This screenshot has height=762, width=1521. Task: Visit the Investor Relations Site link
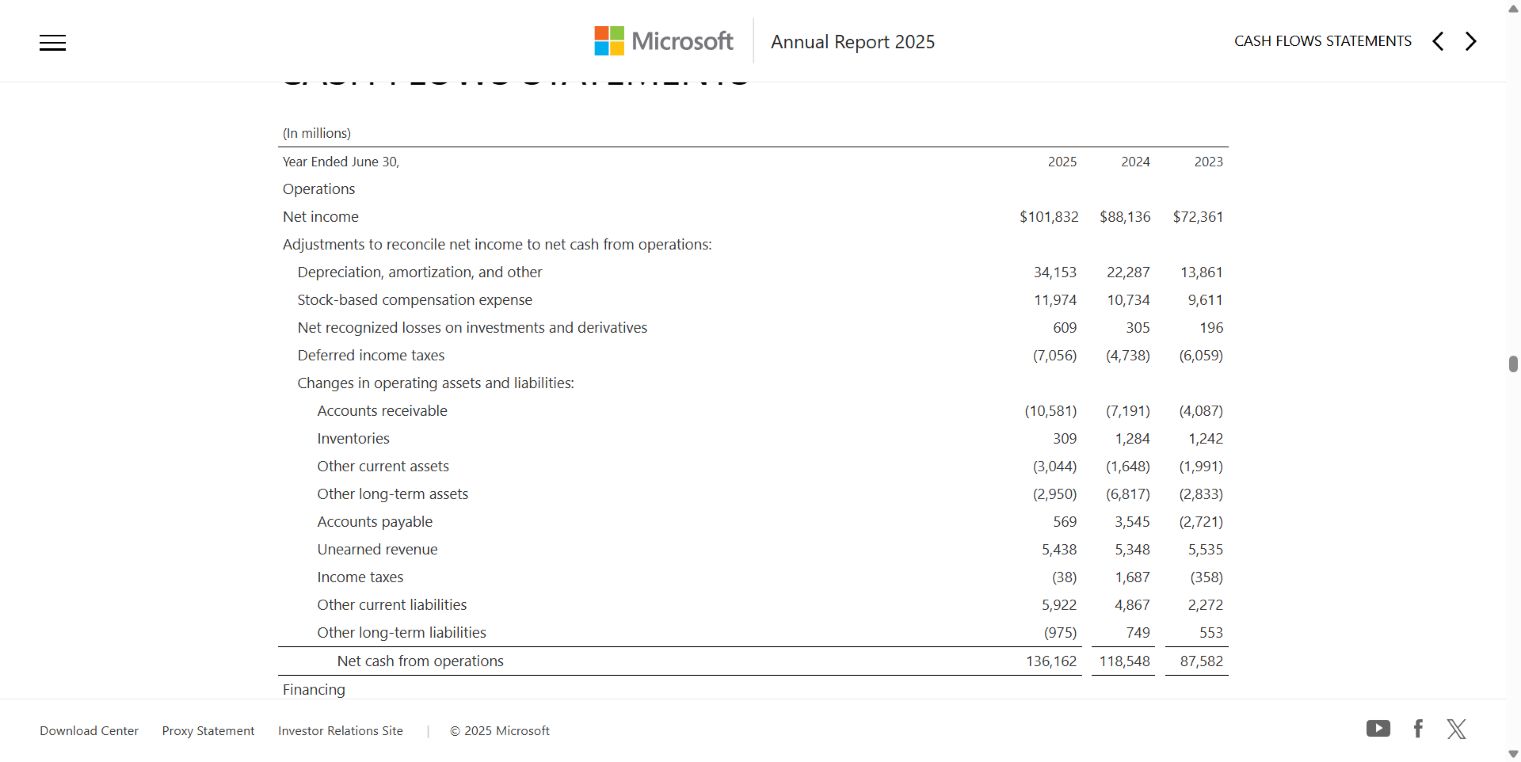coord(341,731)
